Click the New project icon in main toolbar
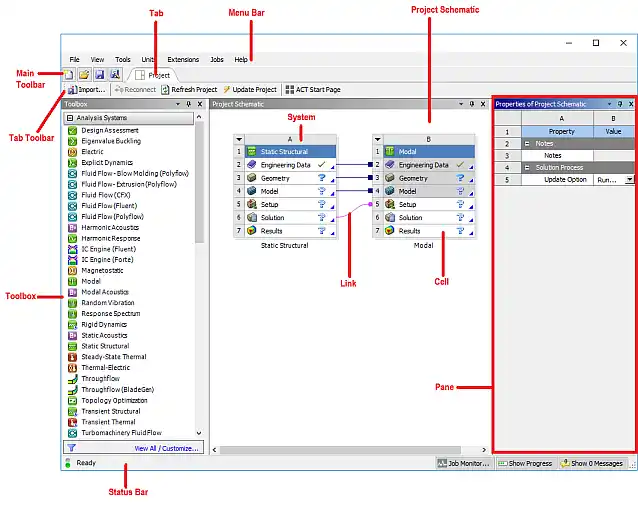This screenshot has width=638, height=506. coord(68,74)
